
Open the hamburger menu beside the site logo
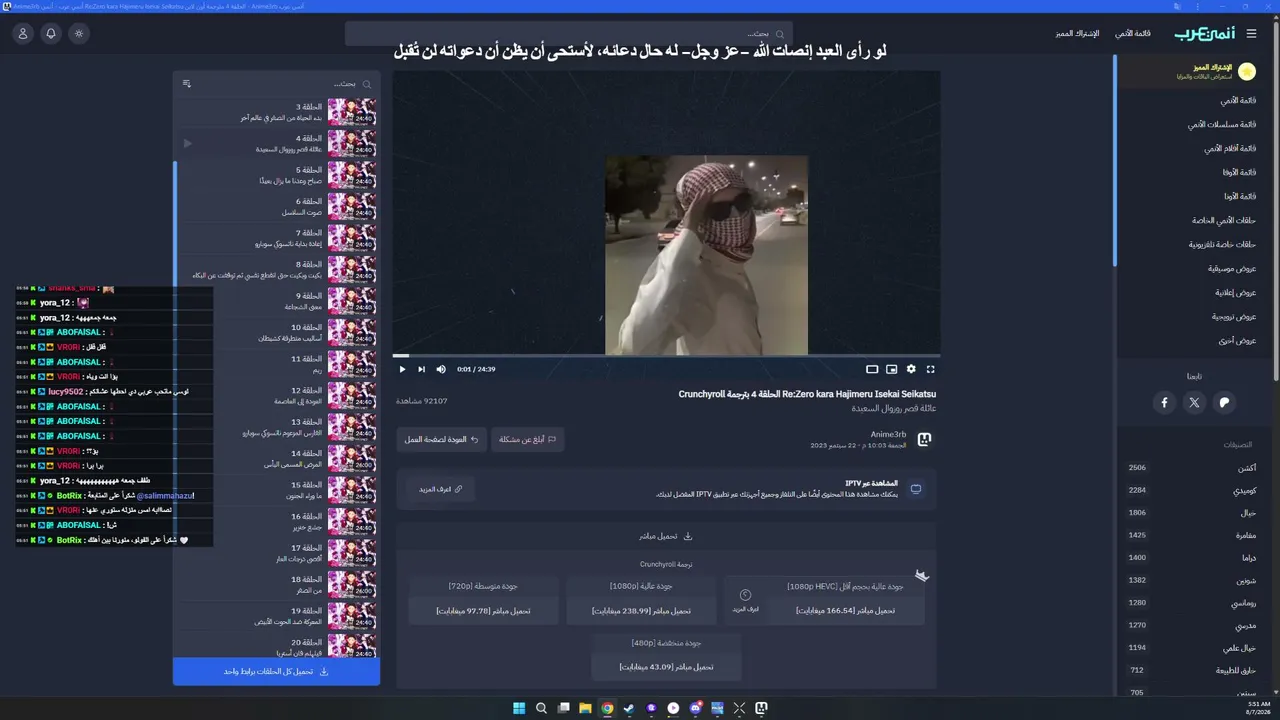1250,33
